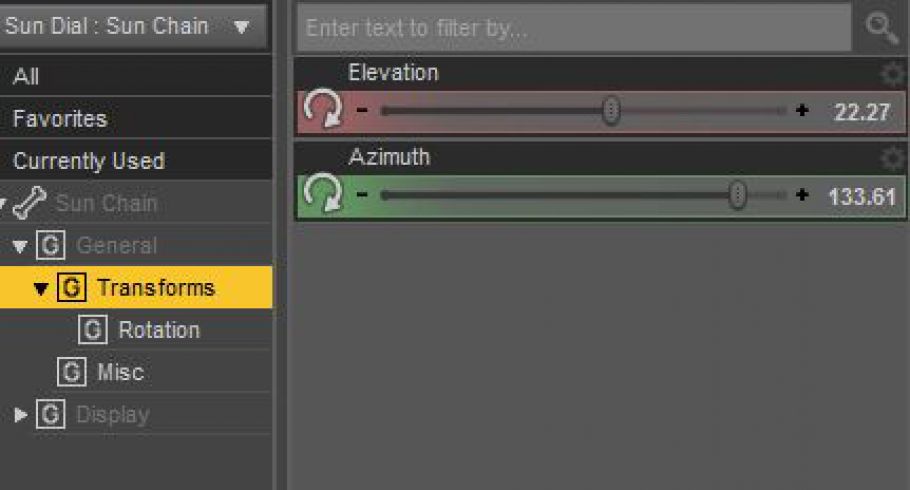Viewport: 910px width, 490px height.
Task: Open the Azimuth settings gear
Action: [x=891, y=158]
